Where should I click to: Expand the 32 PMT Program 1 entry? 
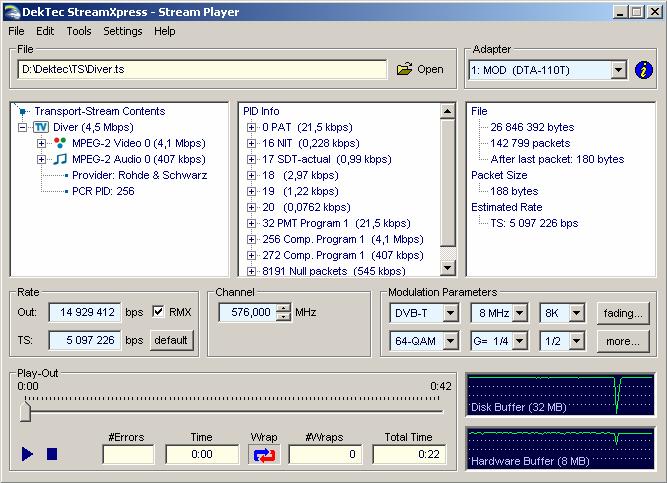click(x=251, y=223)
